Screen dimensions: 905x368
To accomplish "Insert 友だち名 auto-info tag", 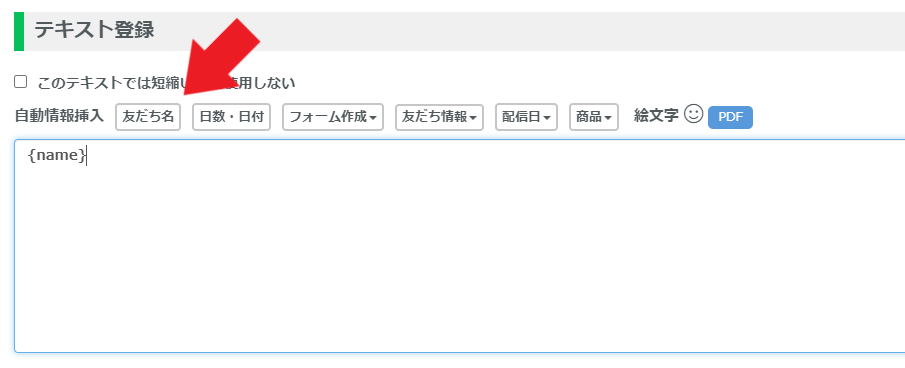I will point(148,117).
